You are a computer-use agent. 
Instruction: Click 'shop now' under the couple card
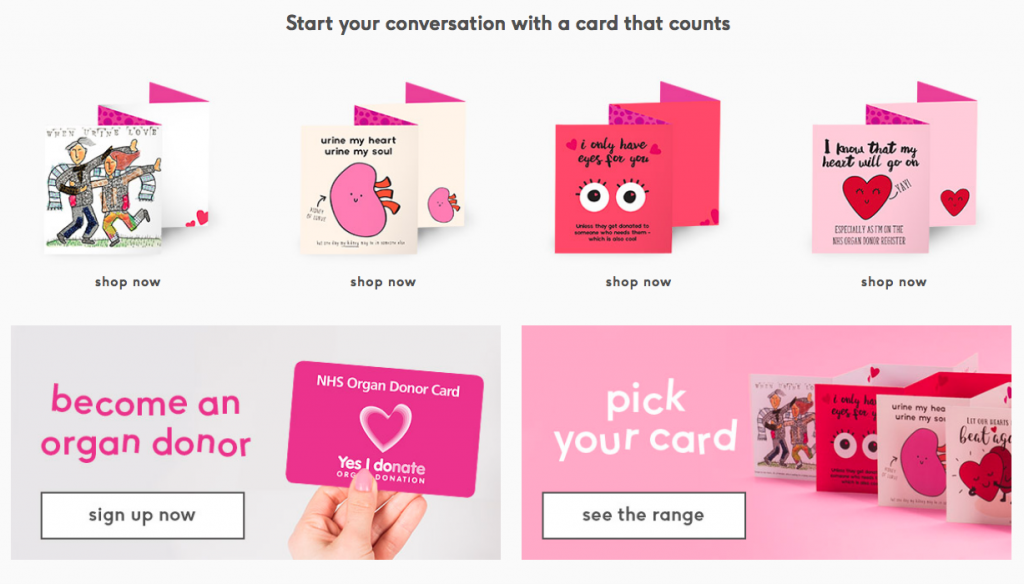click(x=127, y=282)
